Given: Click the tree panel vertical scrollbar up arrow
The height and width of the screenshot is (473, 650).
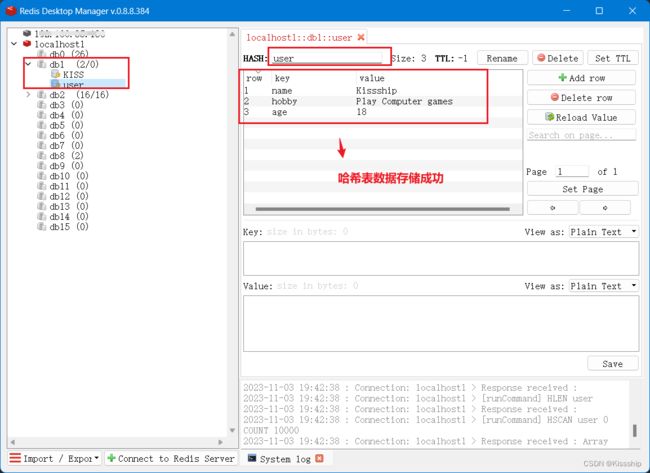Looking at the screenshot, I should coord(232,34).
